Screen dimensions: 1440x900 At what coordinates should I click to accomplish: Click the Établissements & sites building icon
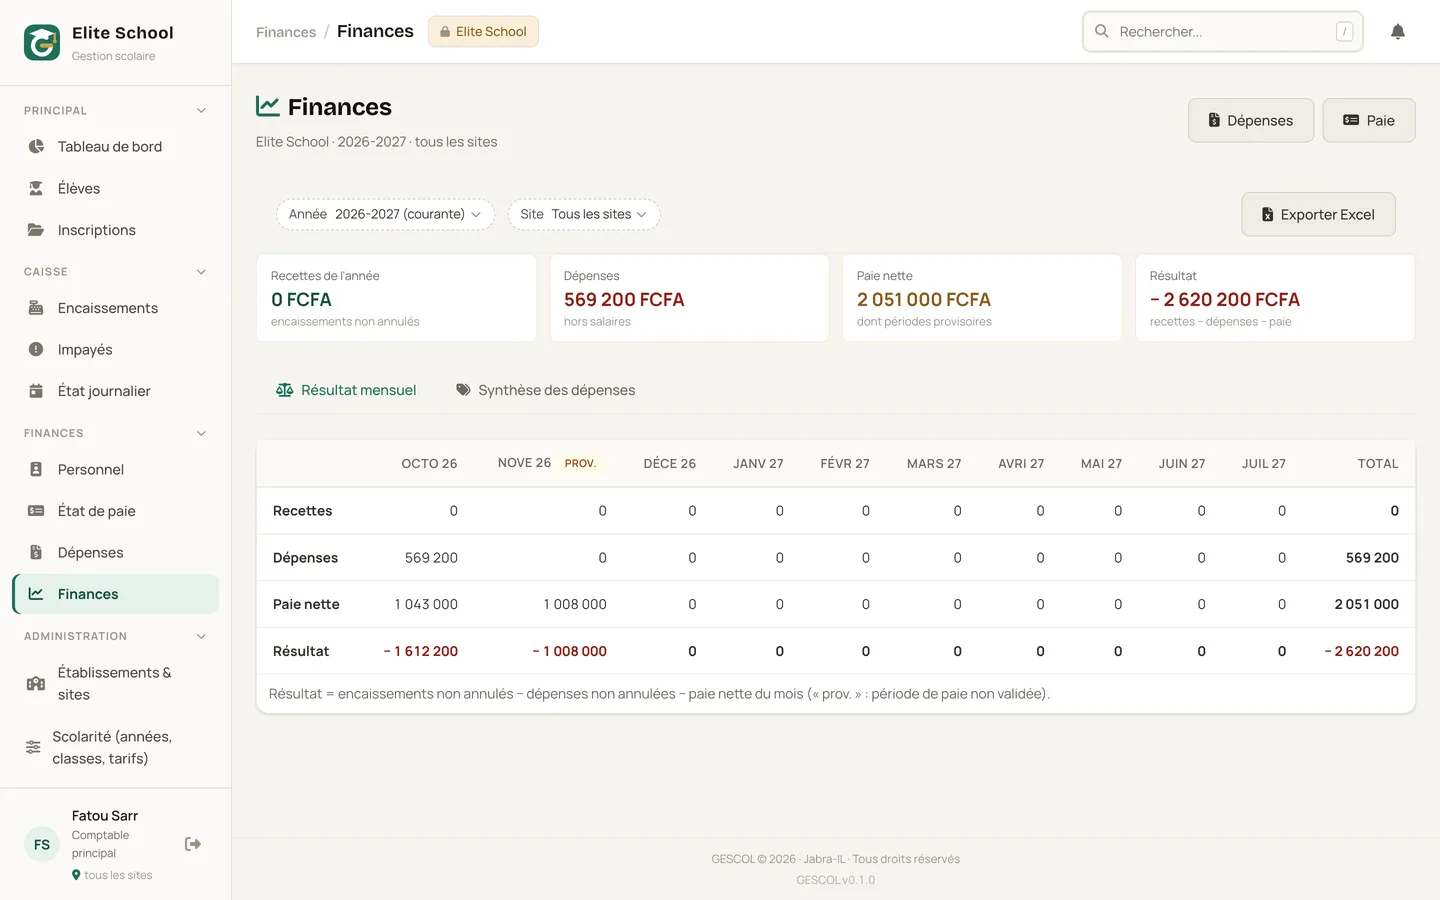(36, 684)
